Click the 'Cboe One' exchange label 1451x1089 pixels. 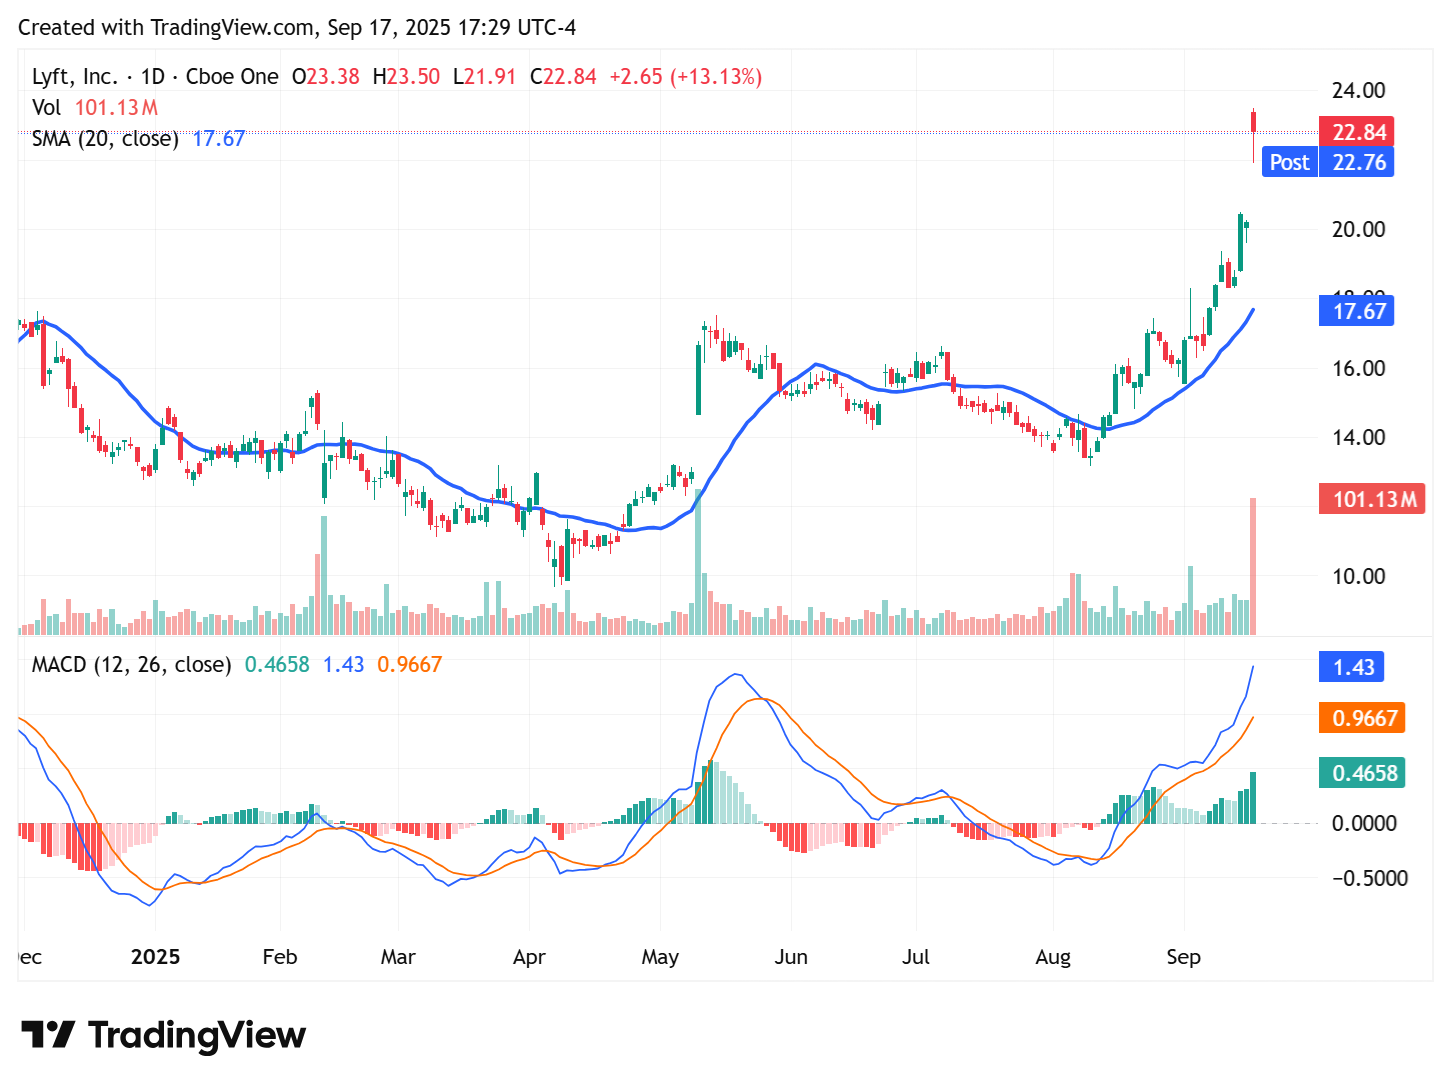pyautogui.click(x=231, y=75)
